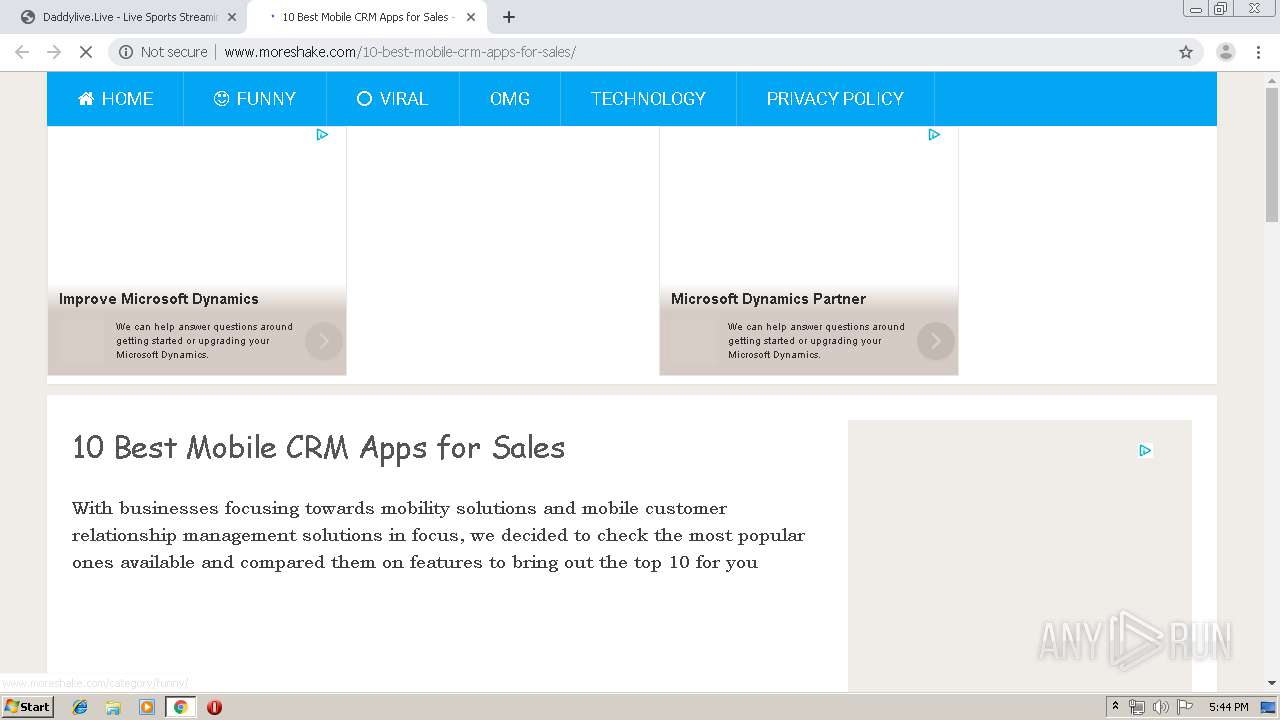
Task: Open Windows Media Player taskbar icon
Action: 146,707
